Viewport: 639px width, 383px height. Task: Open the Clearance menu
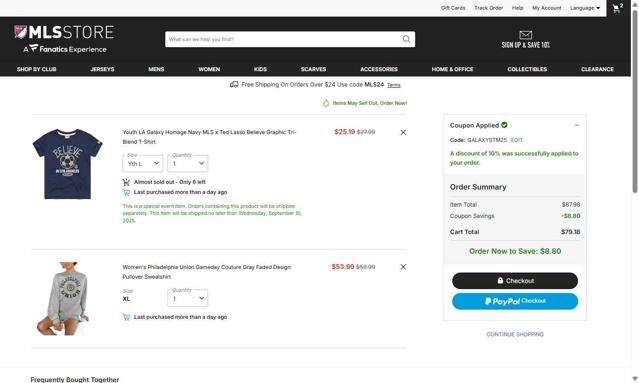597,69
